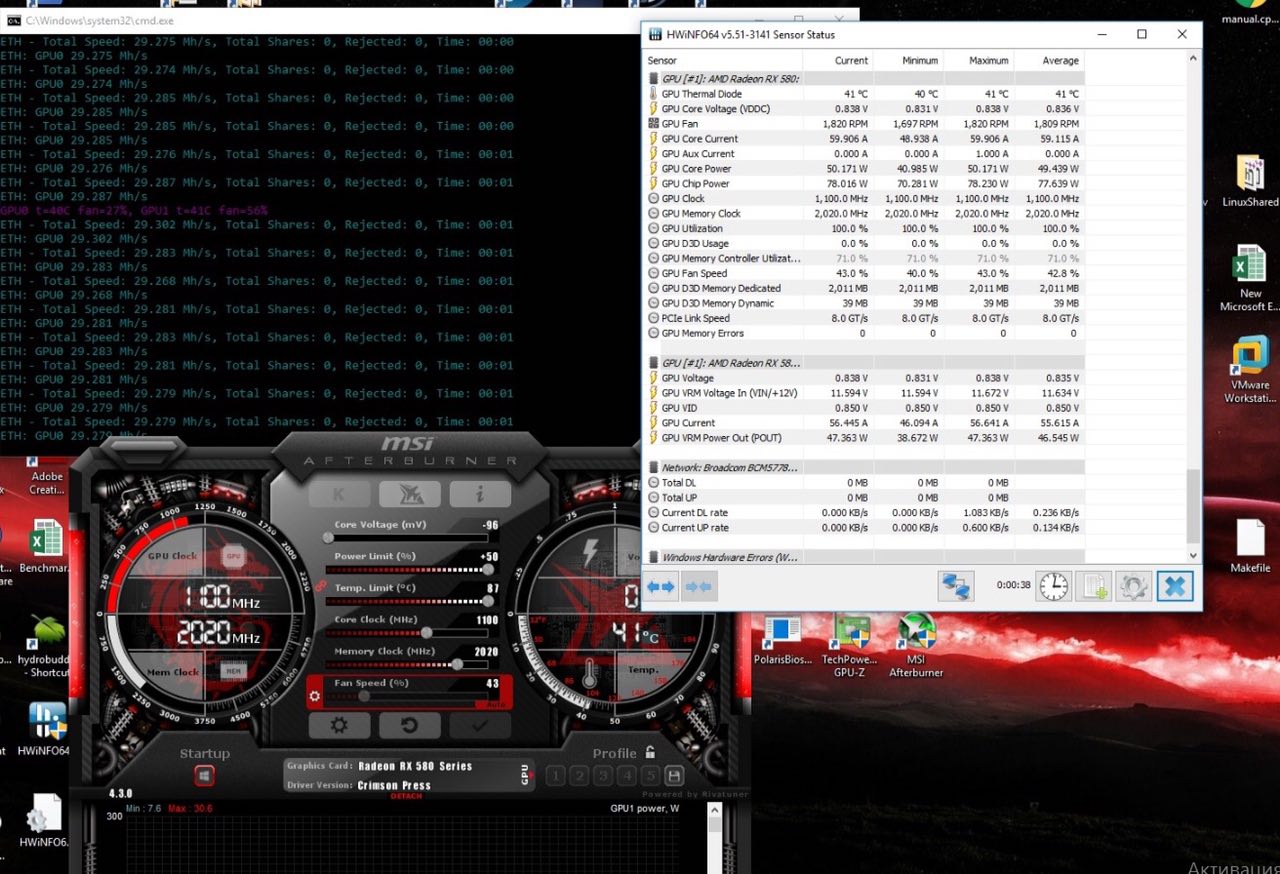Open HWiNFO sensor settings gear
This screenshot has width=1280, height=874.
point(1133,586)
